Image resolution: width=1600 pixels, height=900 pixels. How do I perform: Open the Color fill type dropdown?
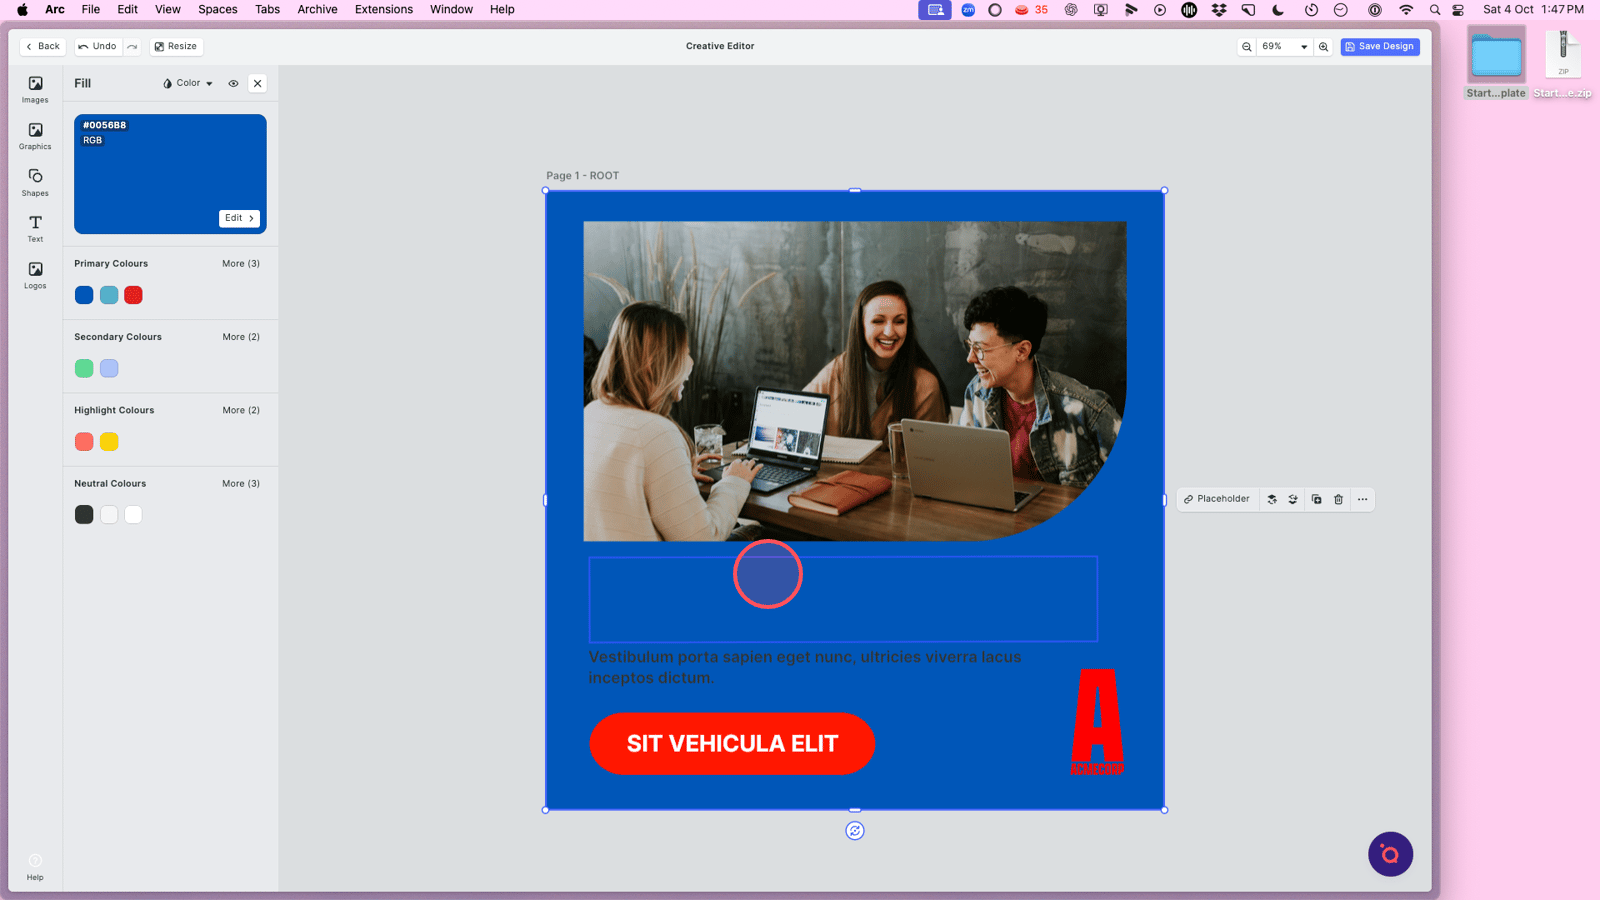pyautogui.click(x=188, y=84)
